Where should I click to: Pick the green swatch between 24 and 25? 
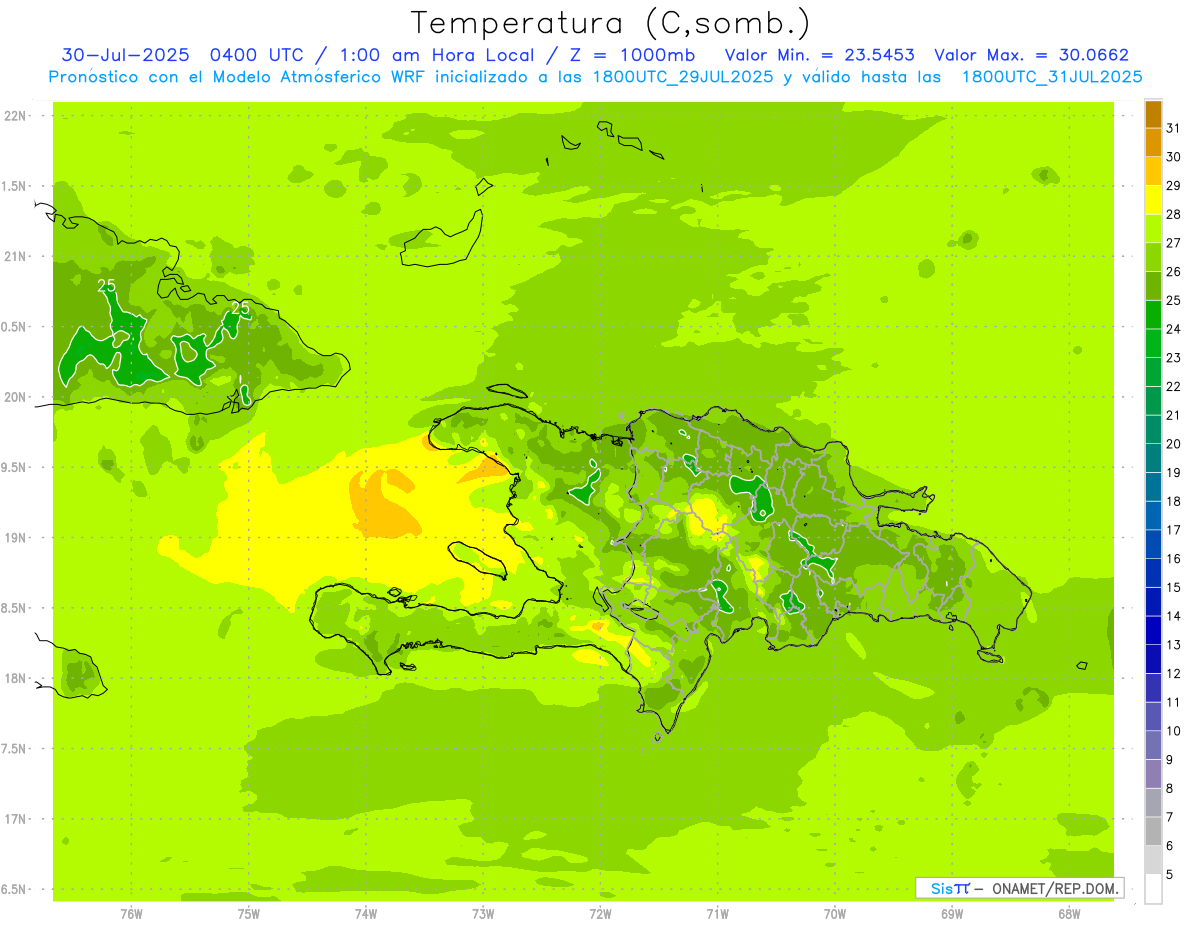(x=1153, y=315)
